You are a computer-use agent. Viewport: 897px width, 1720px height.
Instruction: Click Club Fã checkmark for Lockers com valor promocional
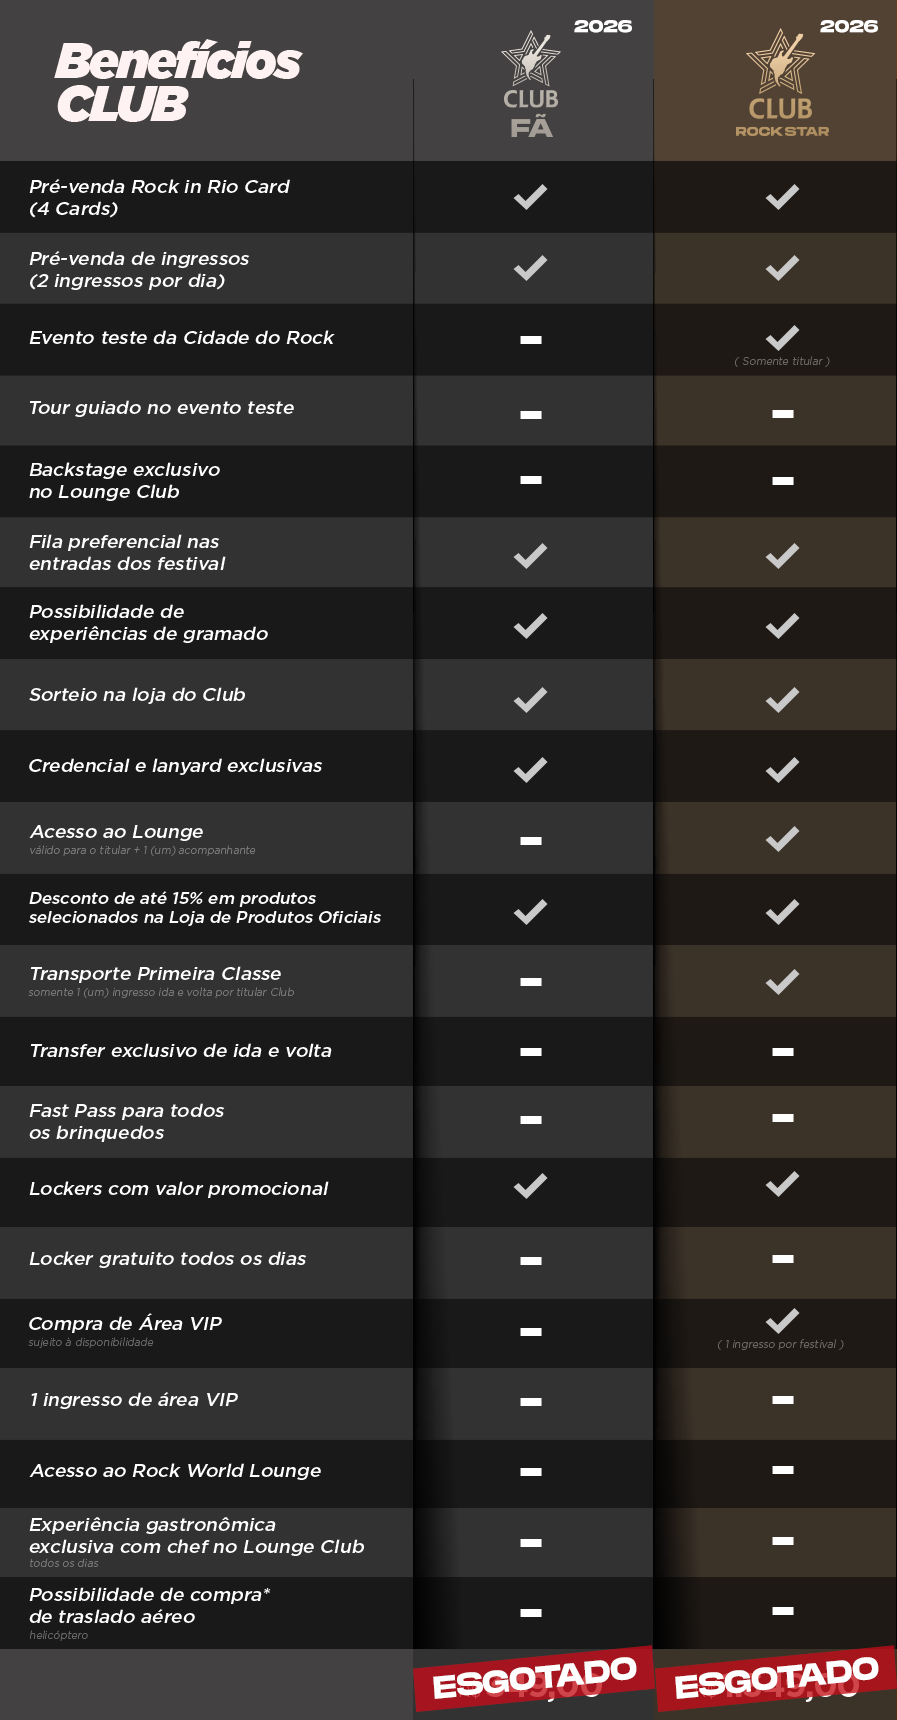click(530, 1186)
